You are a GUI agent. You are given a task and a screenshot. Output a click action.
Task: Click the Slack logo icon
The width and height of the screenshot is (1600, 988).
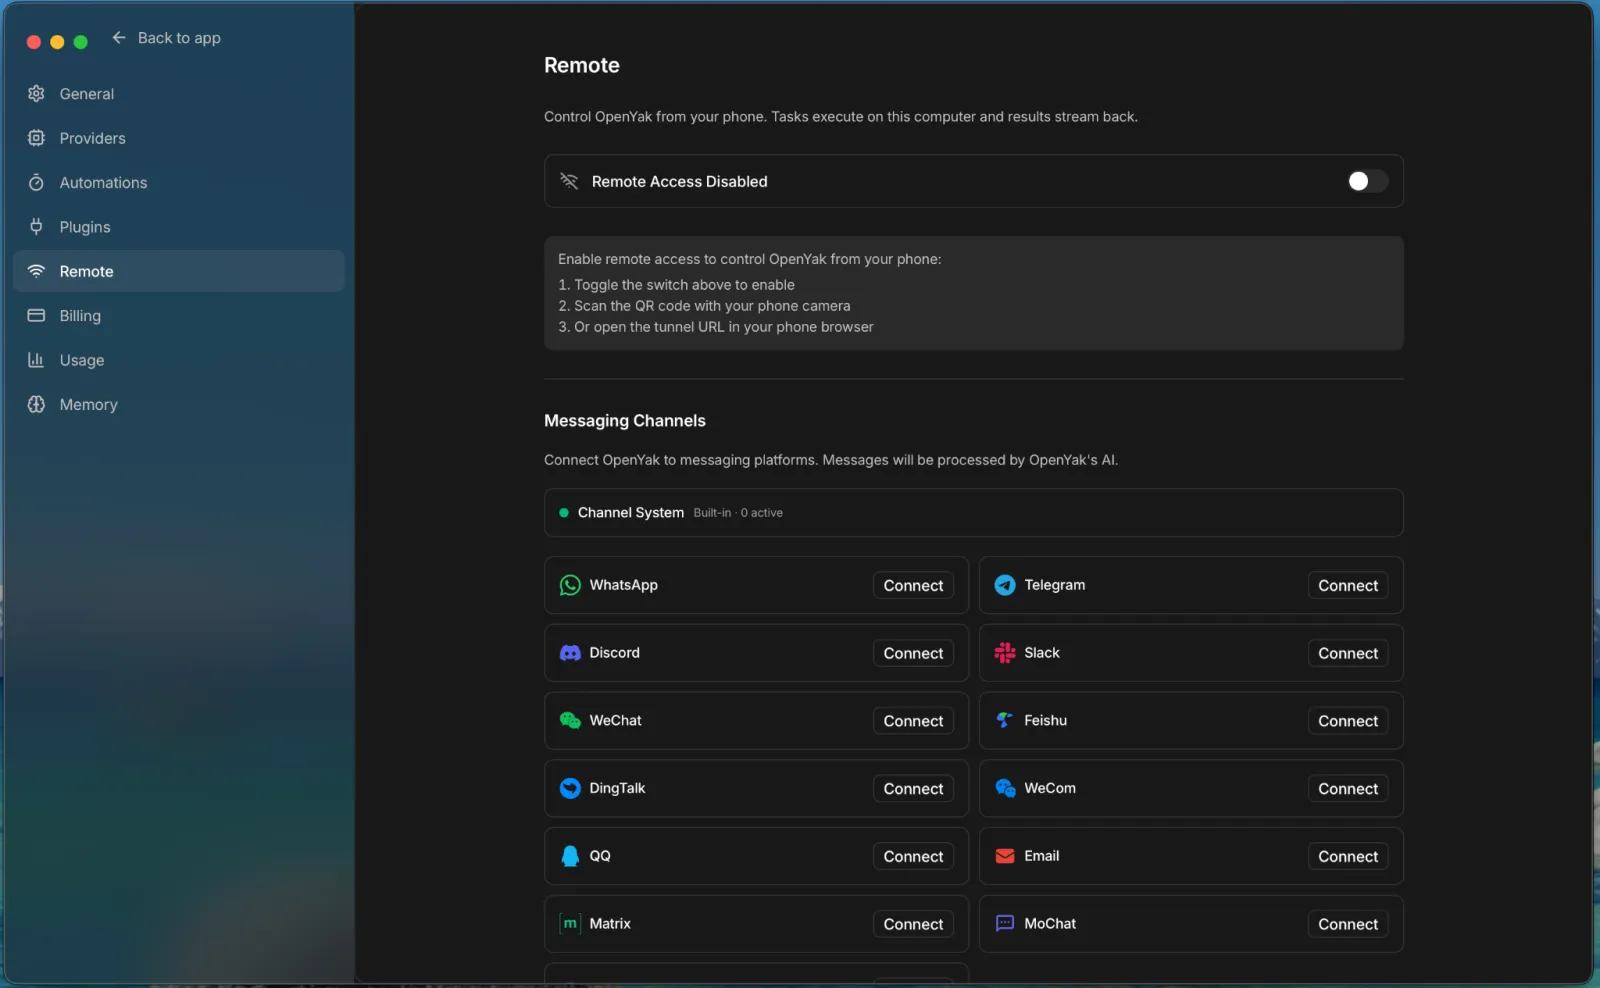[1005, 653]
